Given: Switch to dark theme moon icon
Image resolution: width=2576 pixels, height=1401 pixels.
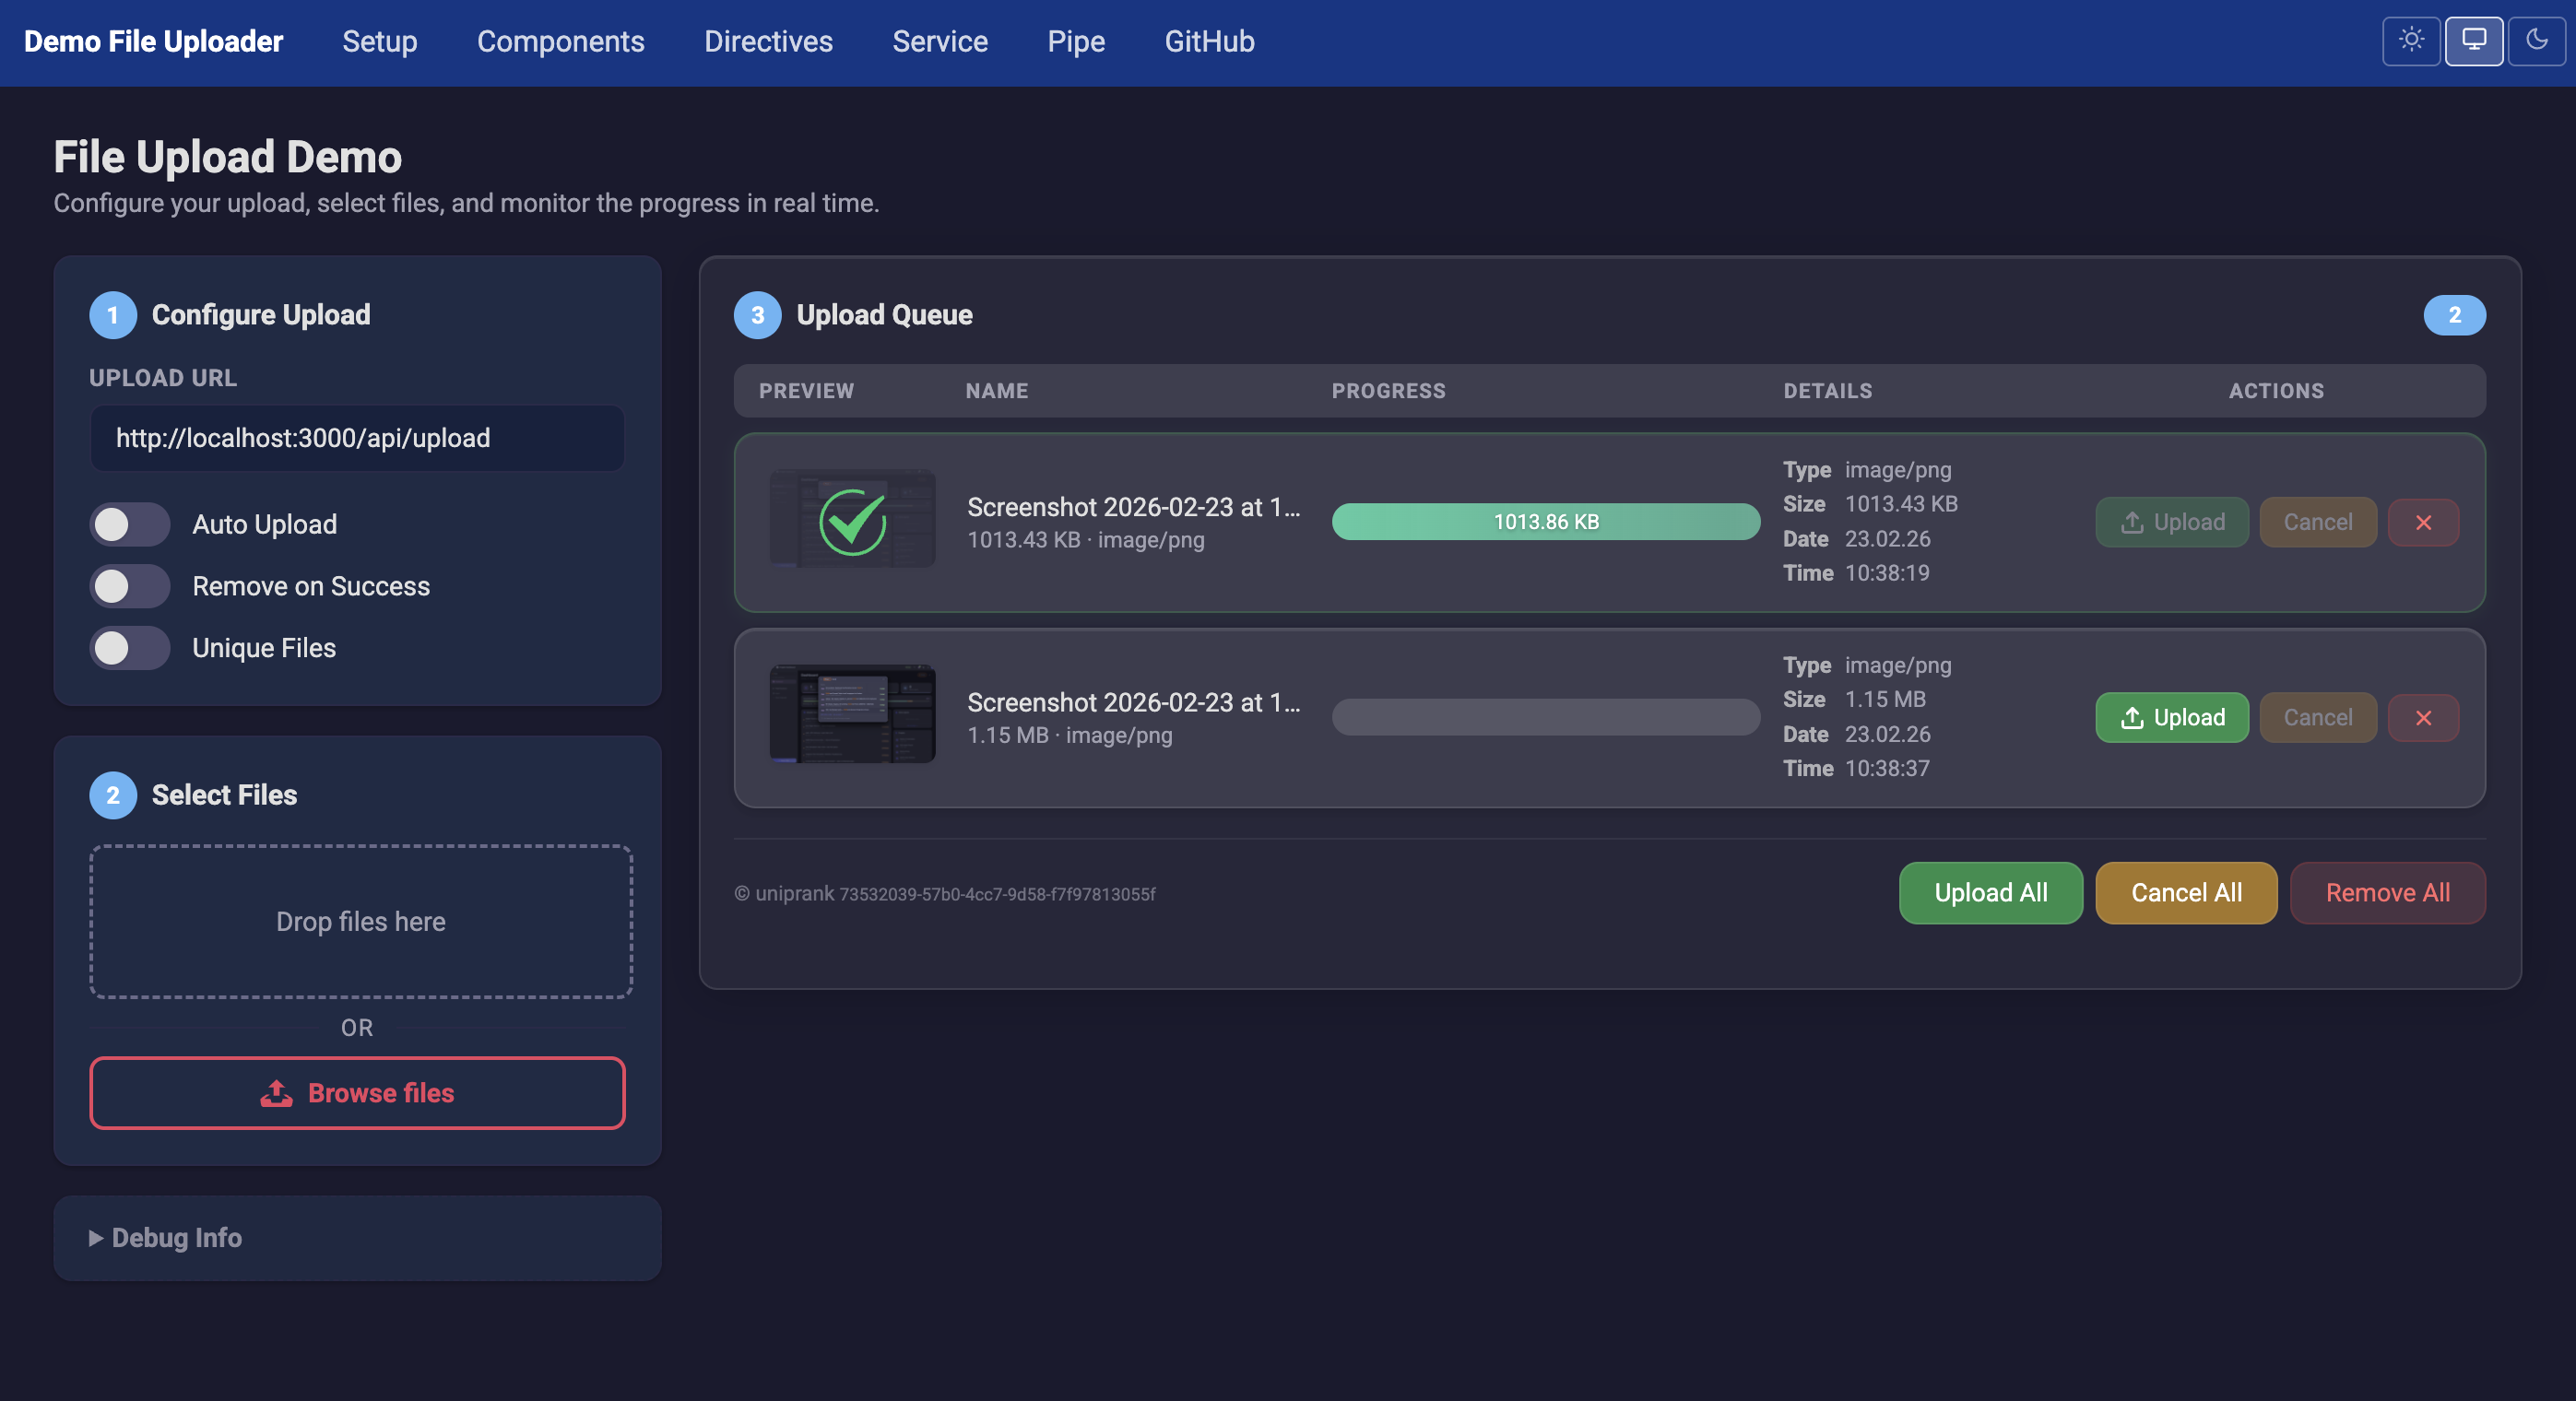Looking at the screenshot, I should [x=2536, y=41].
